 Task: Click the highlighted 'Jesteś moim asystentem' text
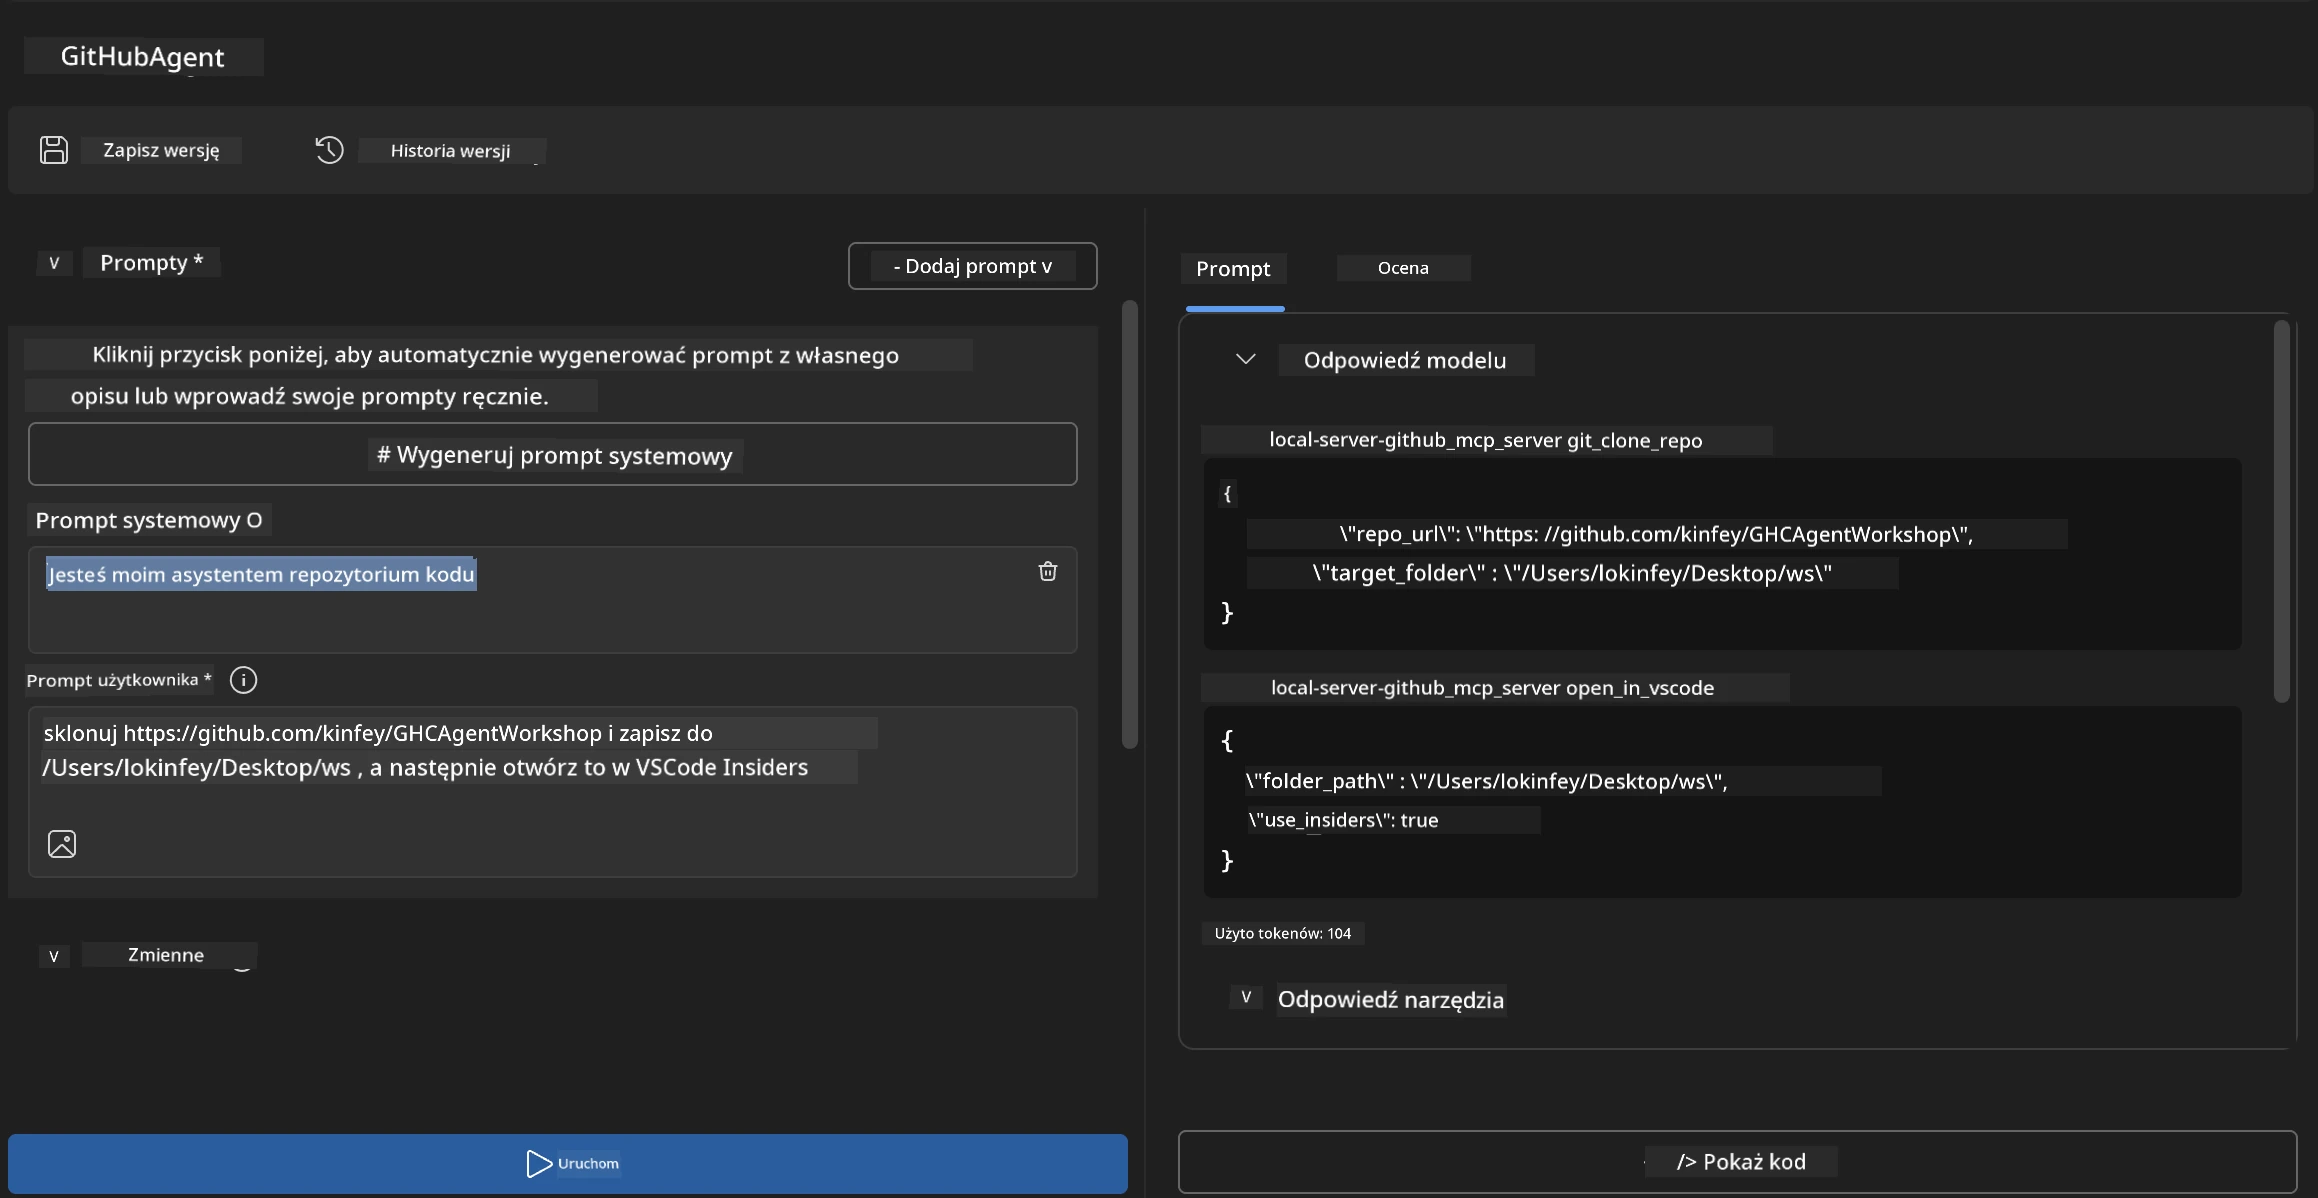click(261, 574)
